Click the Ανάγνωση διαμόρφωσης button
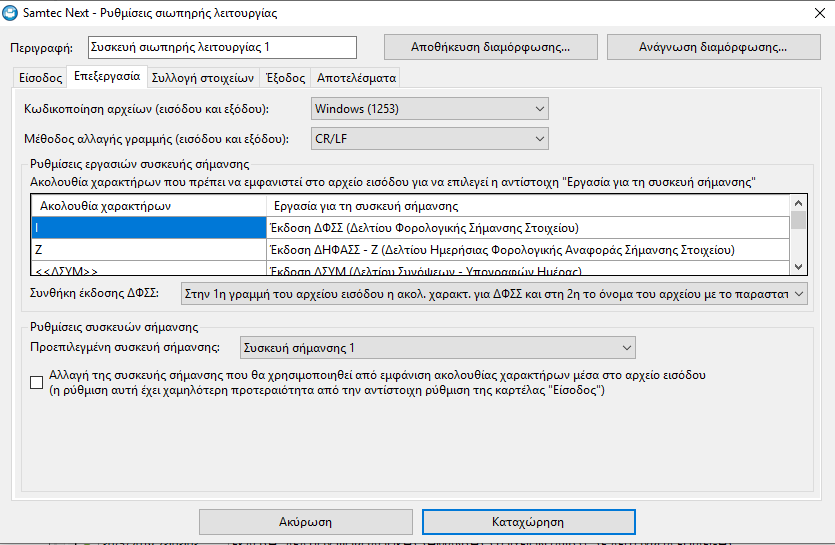This screenshot has width=835, height=545. tap(713, 47)
